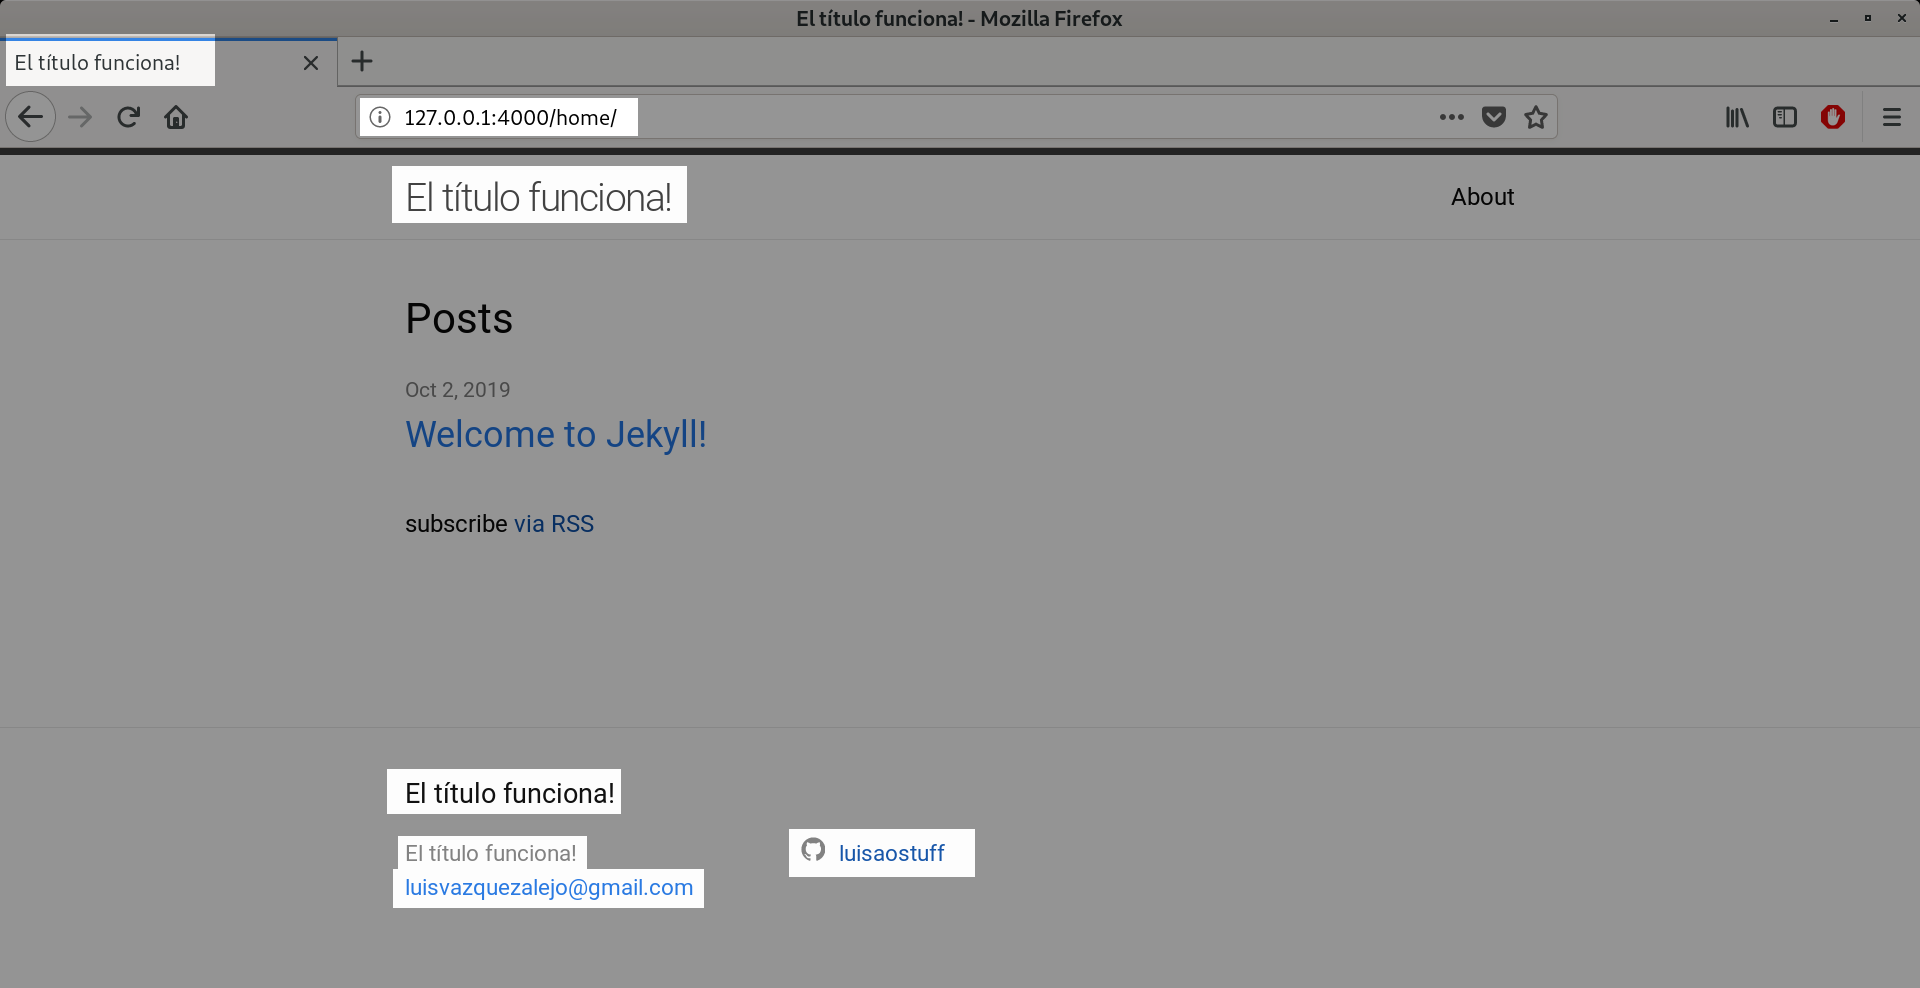Click the footer Gmail email address link
The image size is (1920, 988).
pos(548,888)
